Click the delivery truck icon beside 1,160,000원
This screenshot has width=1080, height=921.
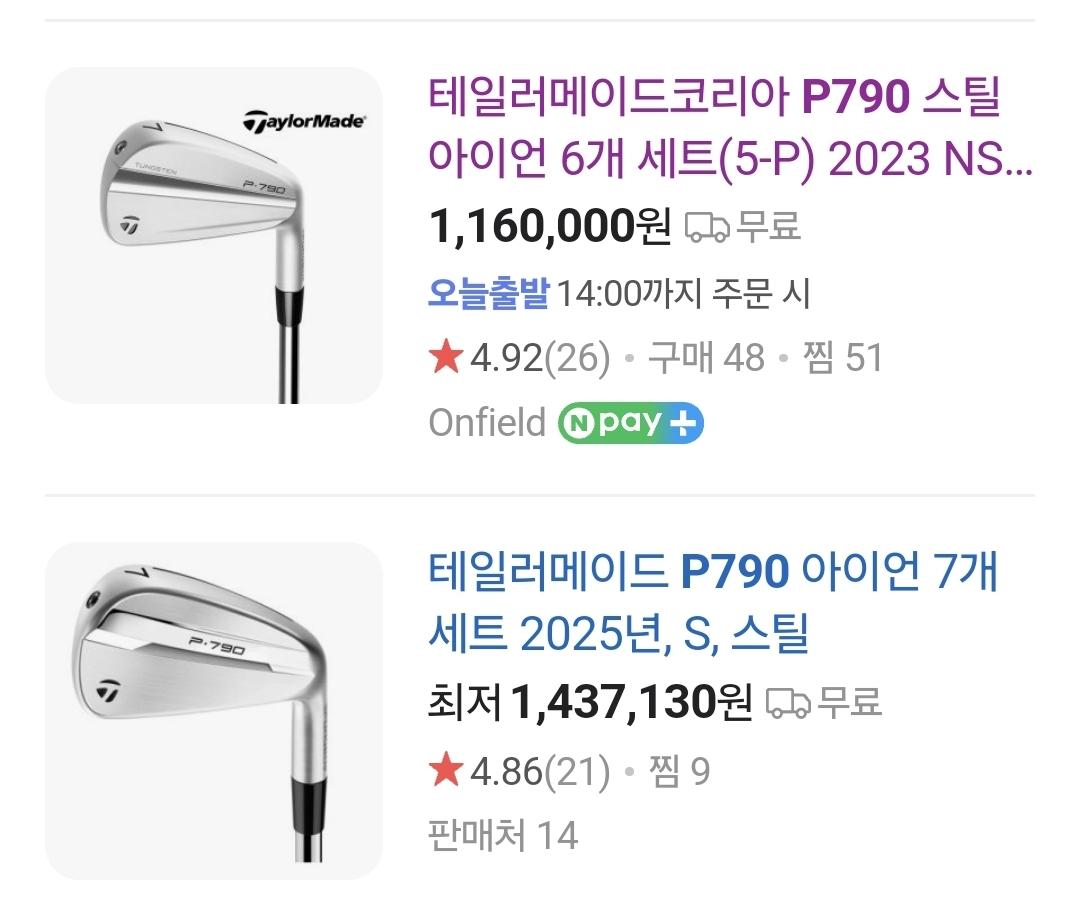pos(707,228)
